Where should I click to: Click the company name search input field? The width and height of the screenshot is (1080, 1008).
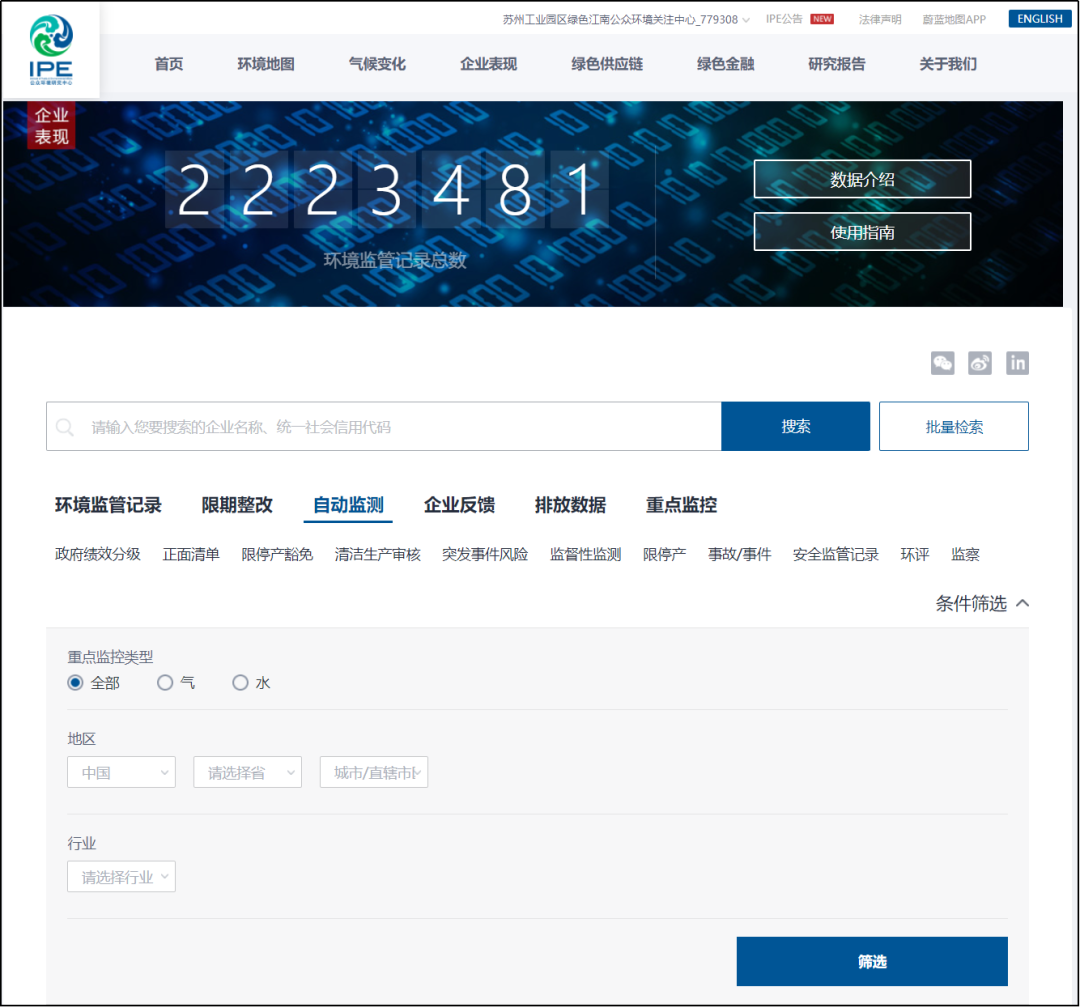click(x=350, y=426)
